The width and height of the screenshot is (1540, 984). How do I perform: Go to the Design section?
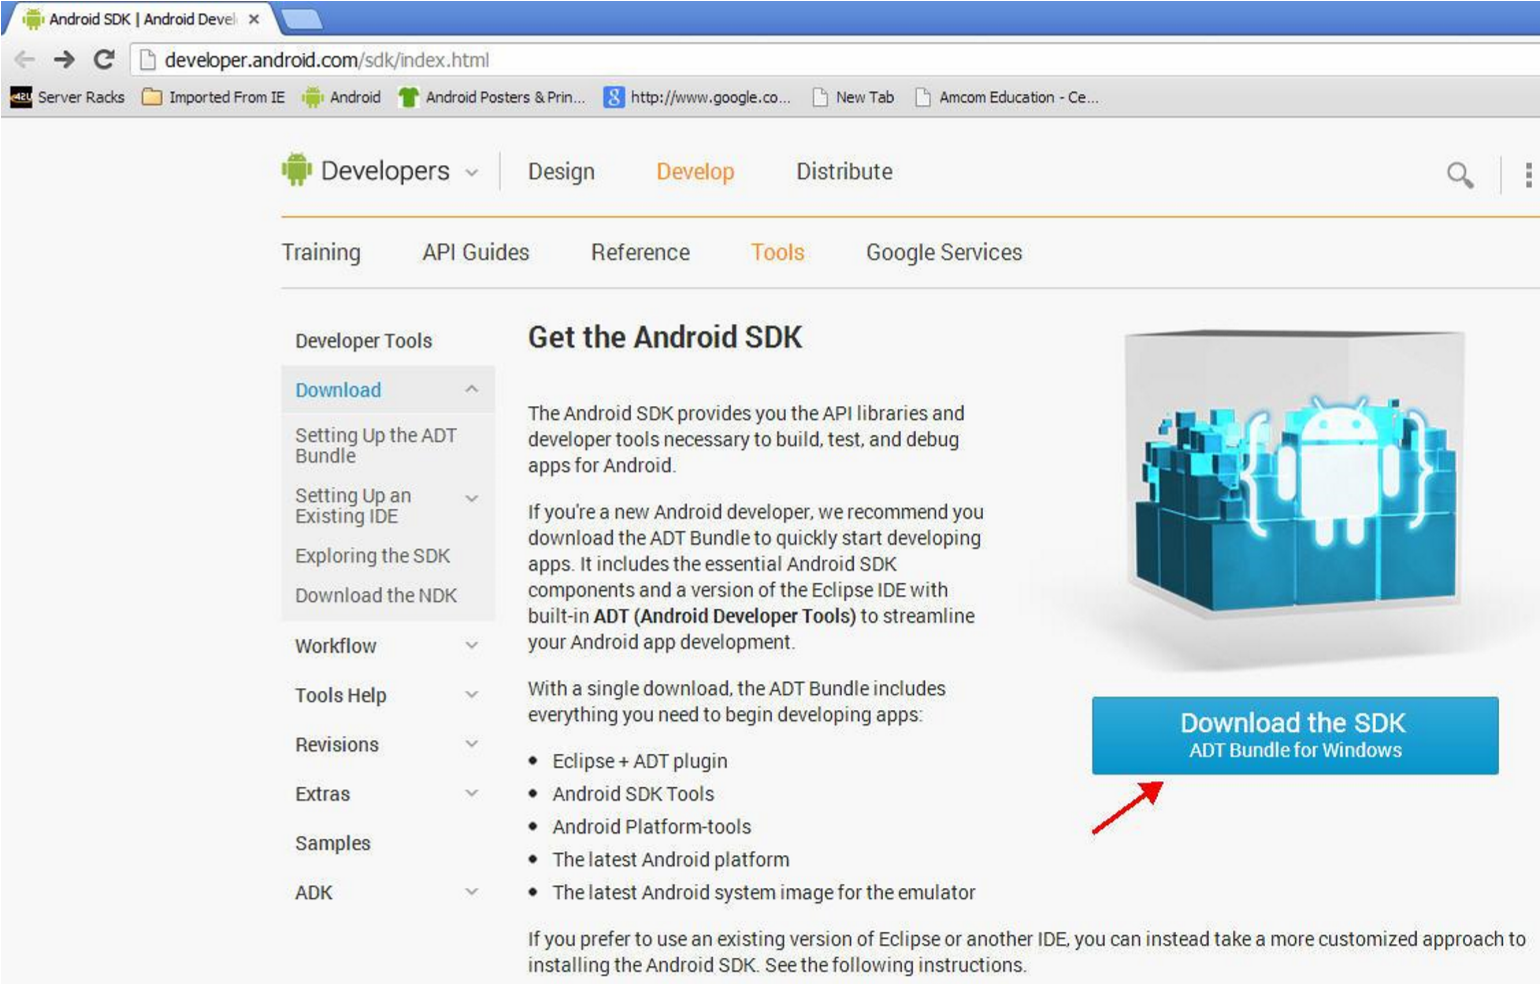click(x=561, y=172)
